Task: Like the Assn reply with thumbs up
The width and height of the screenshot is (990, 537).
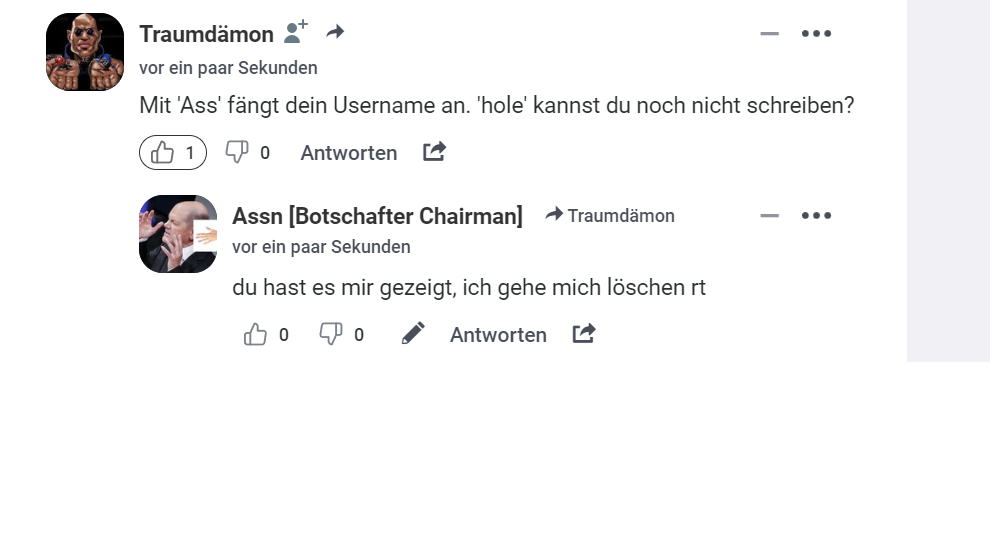Action: click(256, 335)
